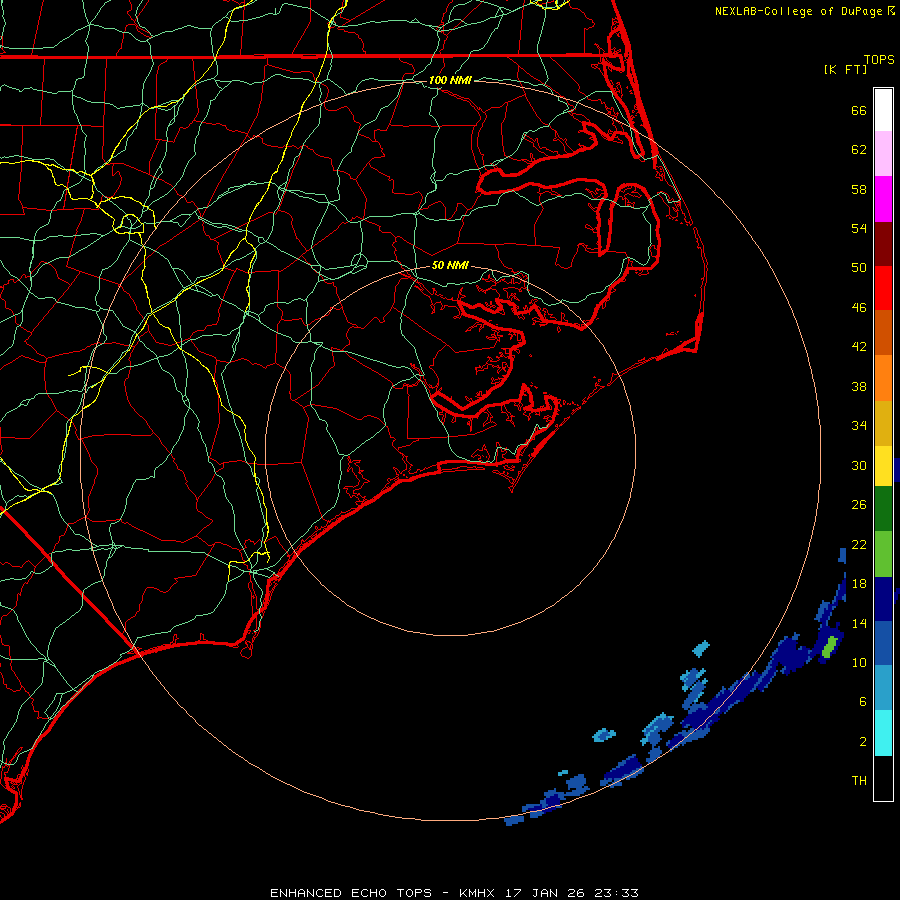Image resolution: width=900 pixels, height=900 pixels.
Task: Click the 34 value on the legend
Action: (859, 426)
